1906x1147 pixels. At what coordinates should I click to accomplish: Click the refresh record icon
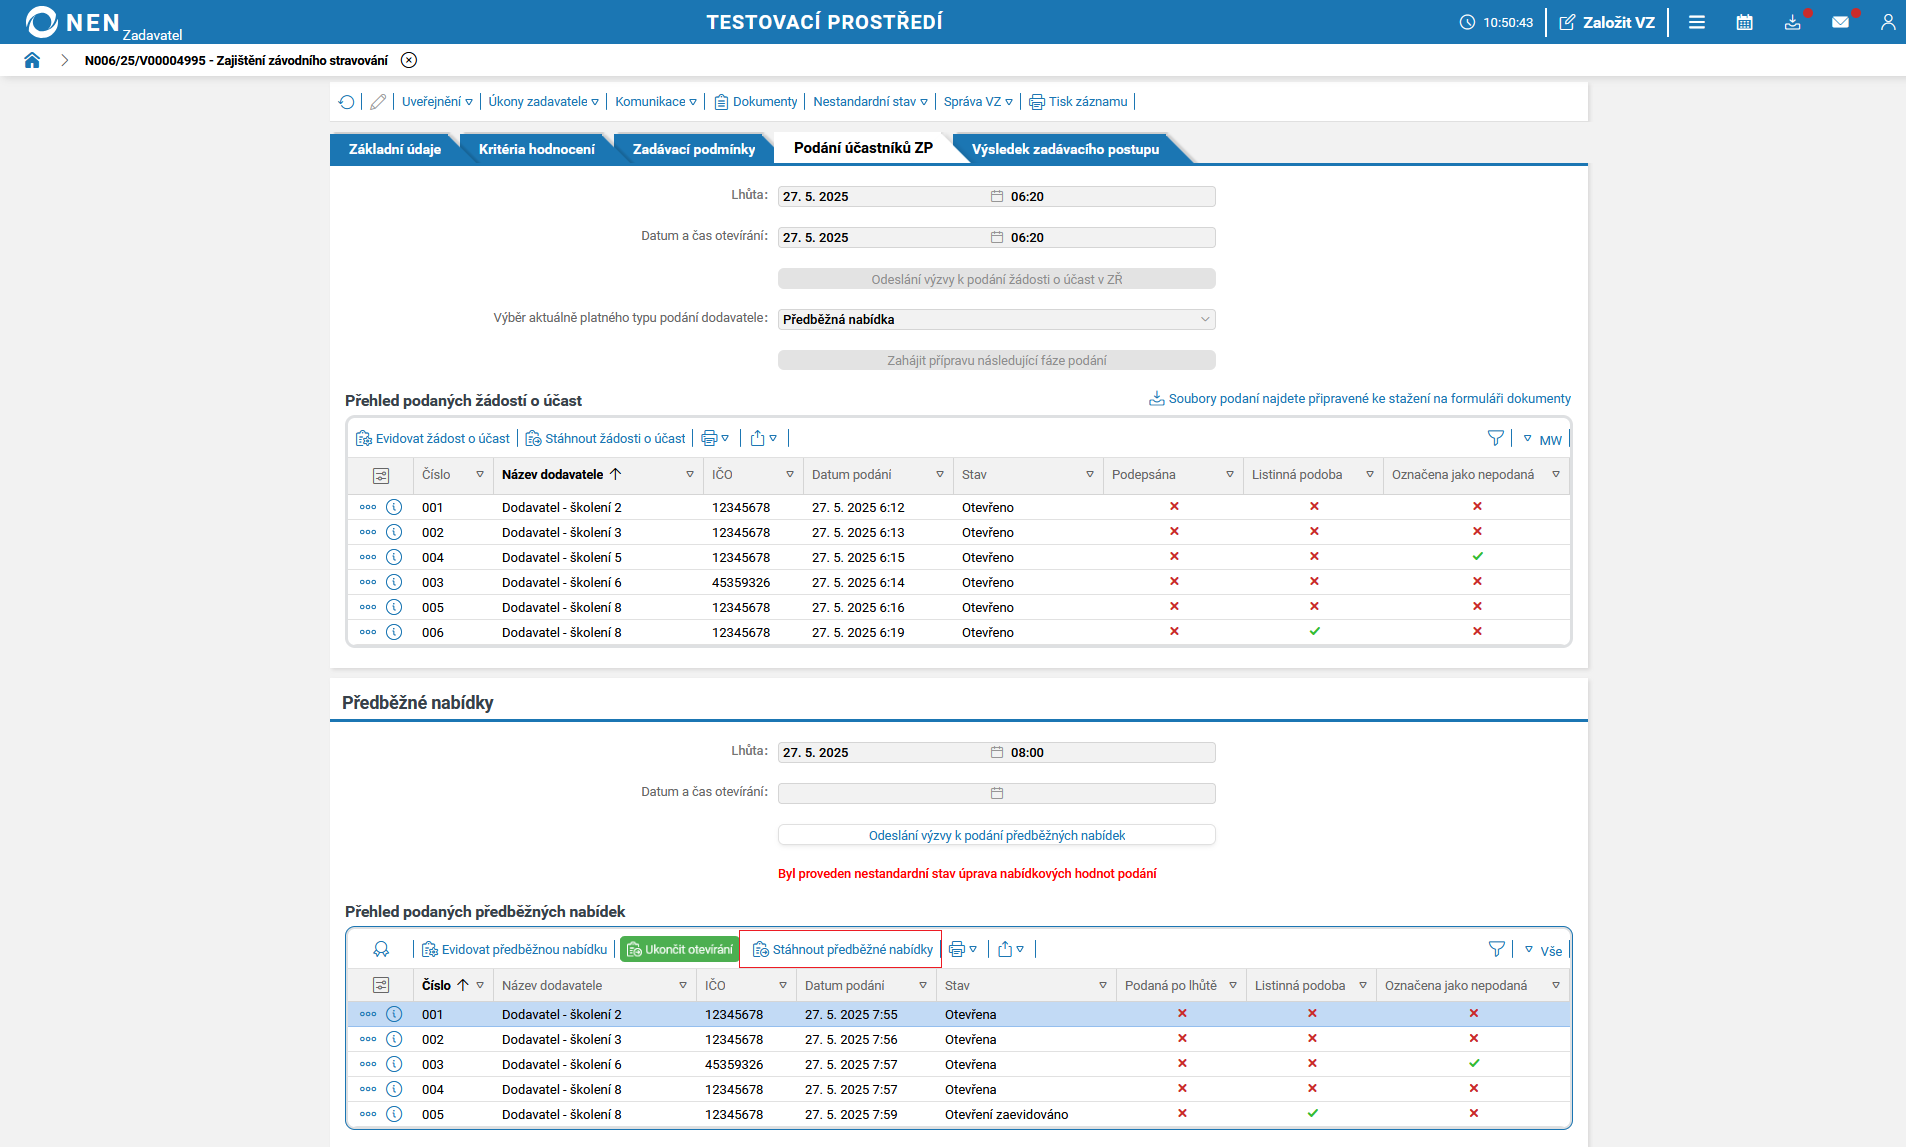click(346, 102)
